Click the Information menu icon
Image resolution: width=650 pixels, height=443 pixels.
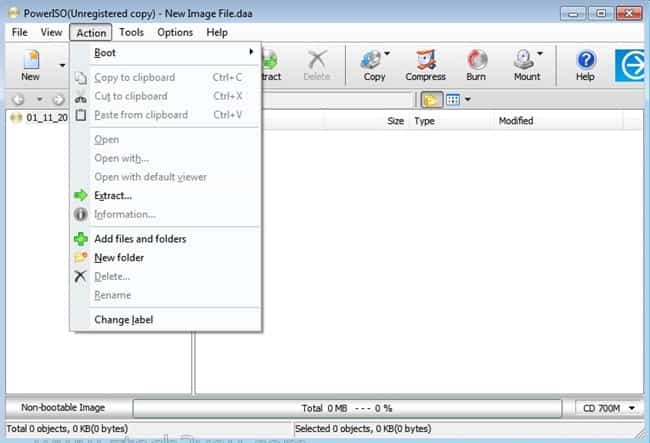80,214
